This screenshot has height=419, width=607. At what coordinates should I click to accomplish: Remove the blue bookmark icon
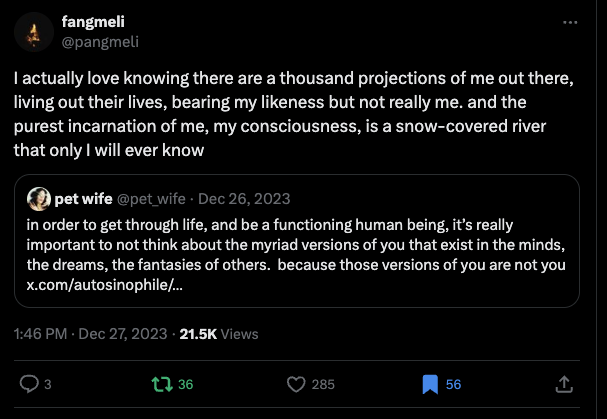430,385
